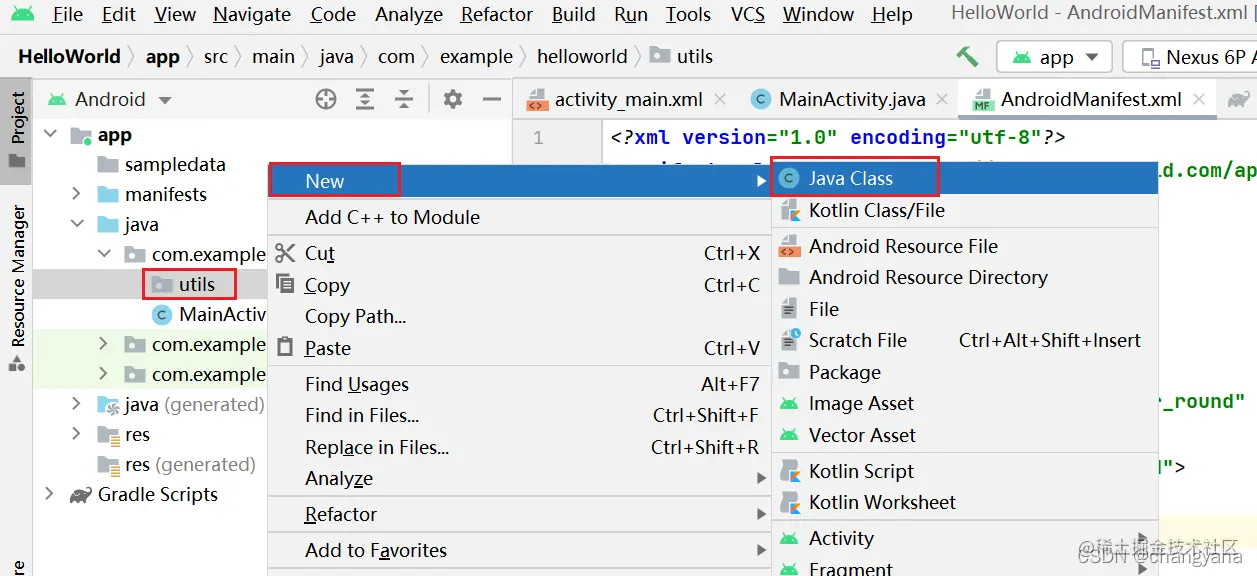Expand the manifests folder
The image size is (1257, 576).
click(x=77, y=194)
